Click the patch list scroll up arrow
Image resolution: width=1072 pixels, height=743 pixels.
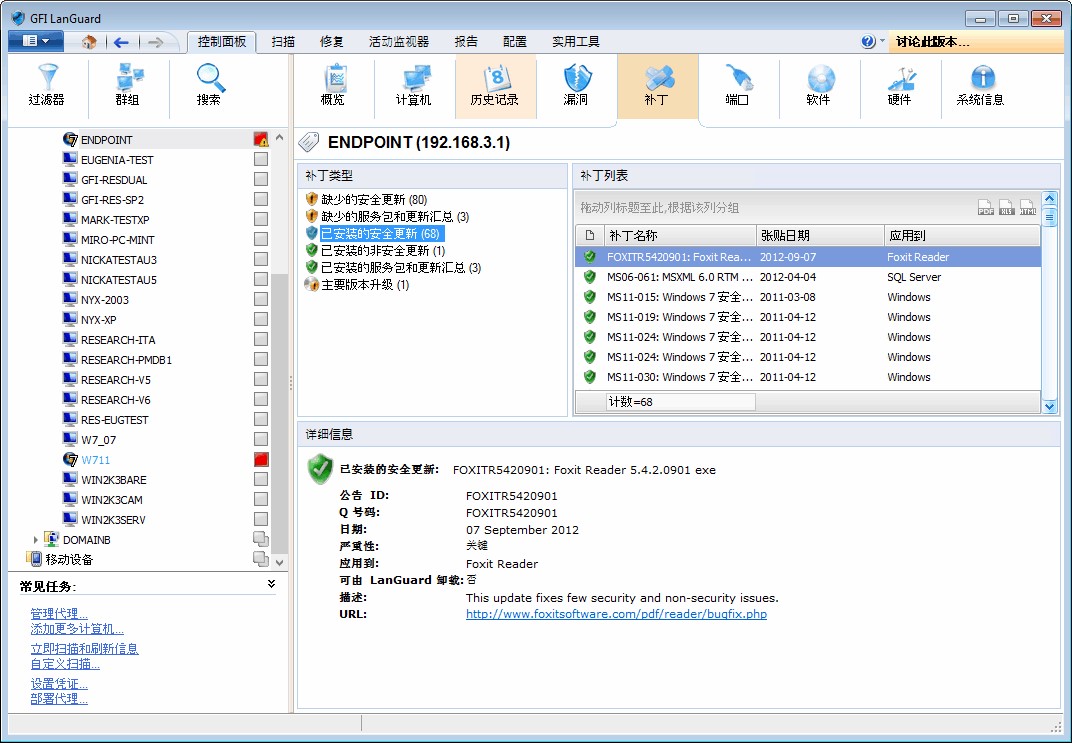pos(1049,199)
